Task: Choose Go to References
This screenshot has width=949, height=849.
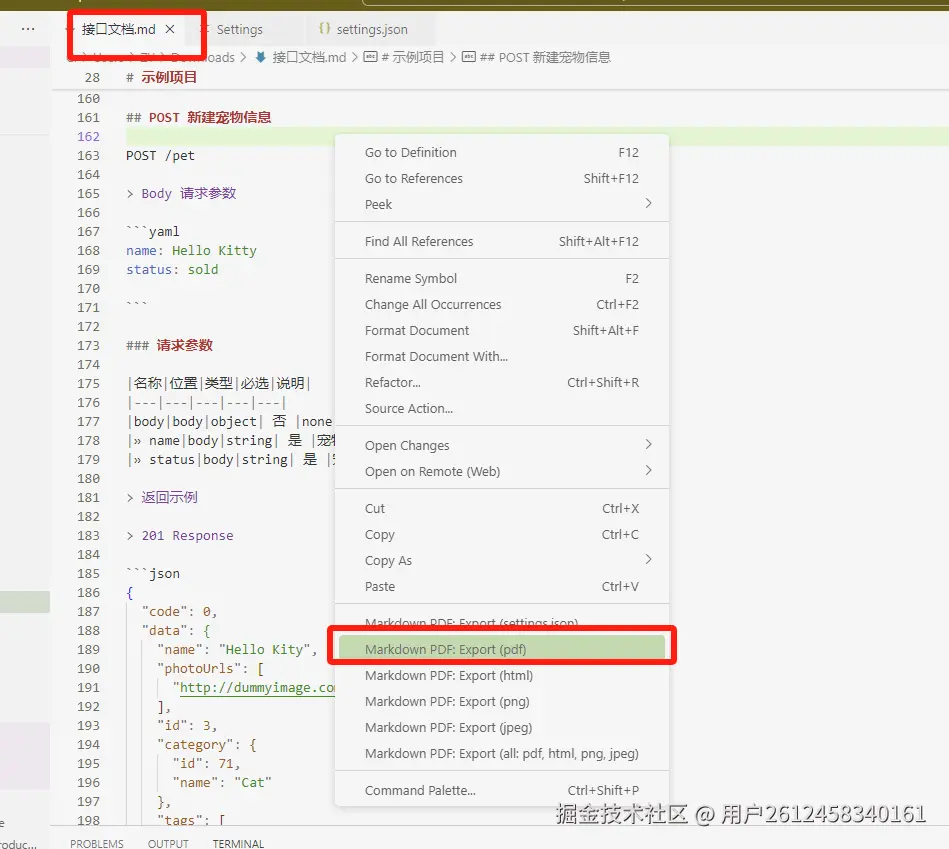Action: [502, 179]
